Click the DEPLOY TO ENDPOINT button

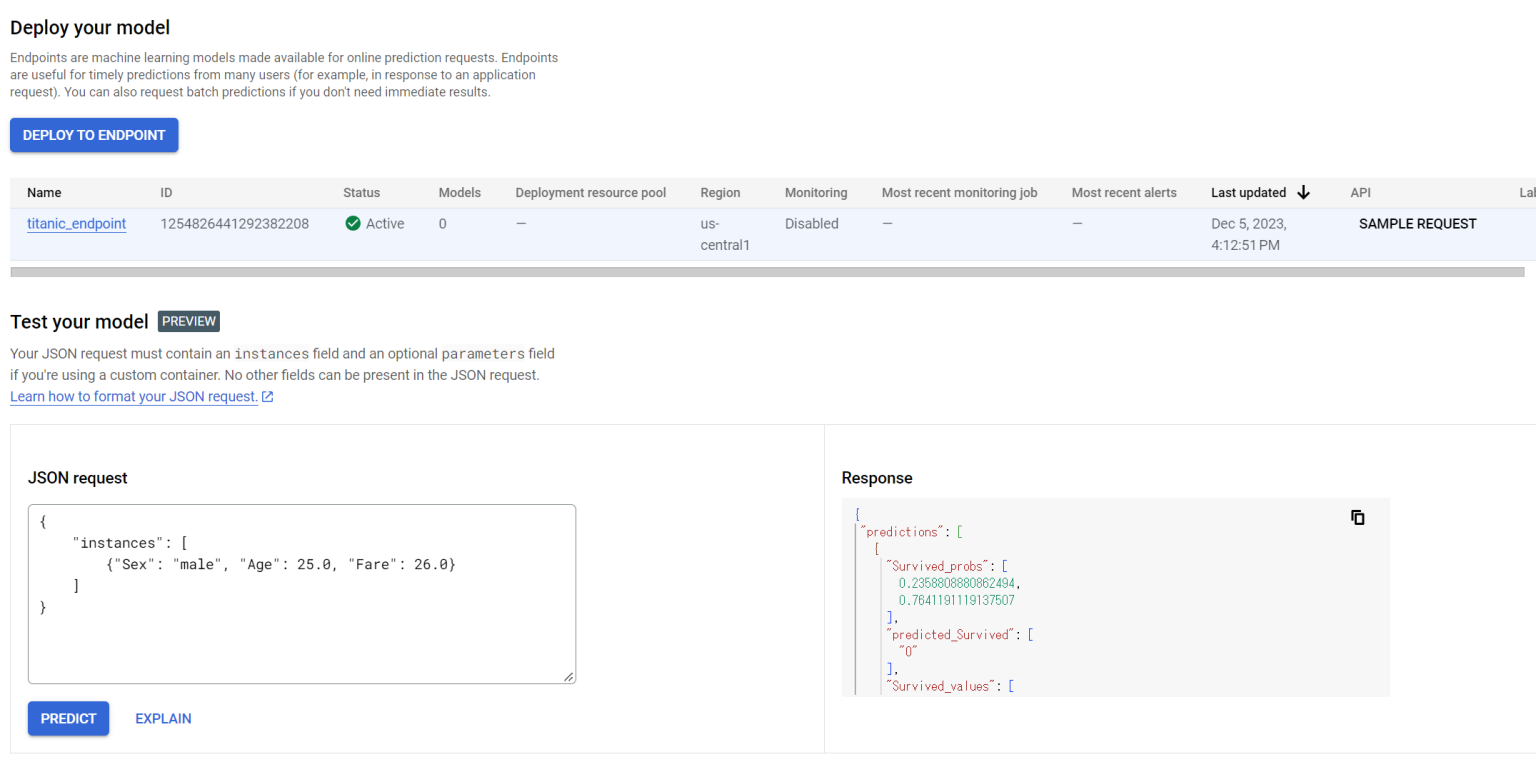(93, 134)
